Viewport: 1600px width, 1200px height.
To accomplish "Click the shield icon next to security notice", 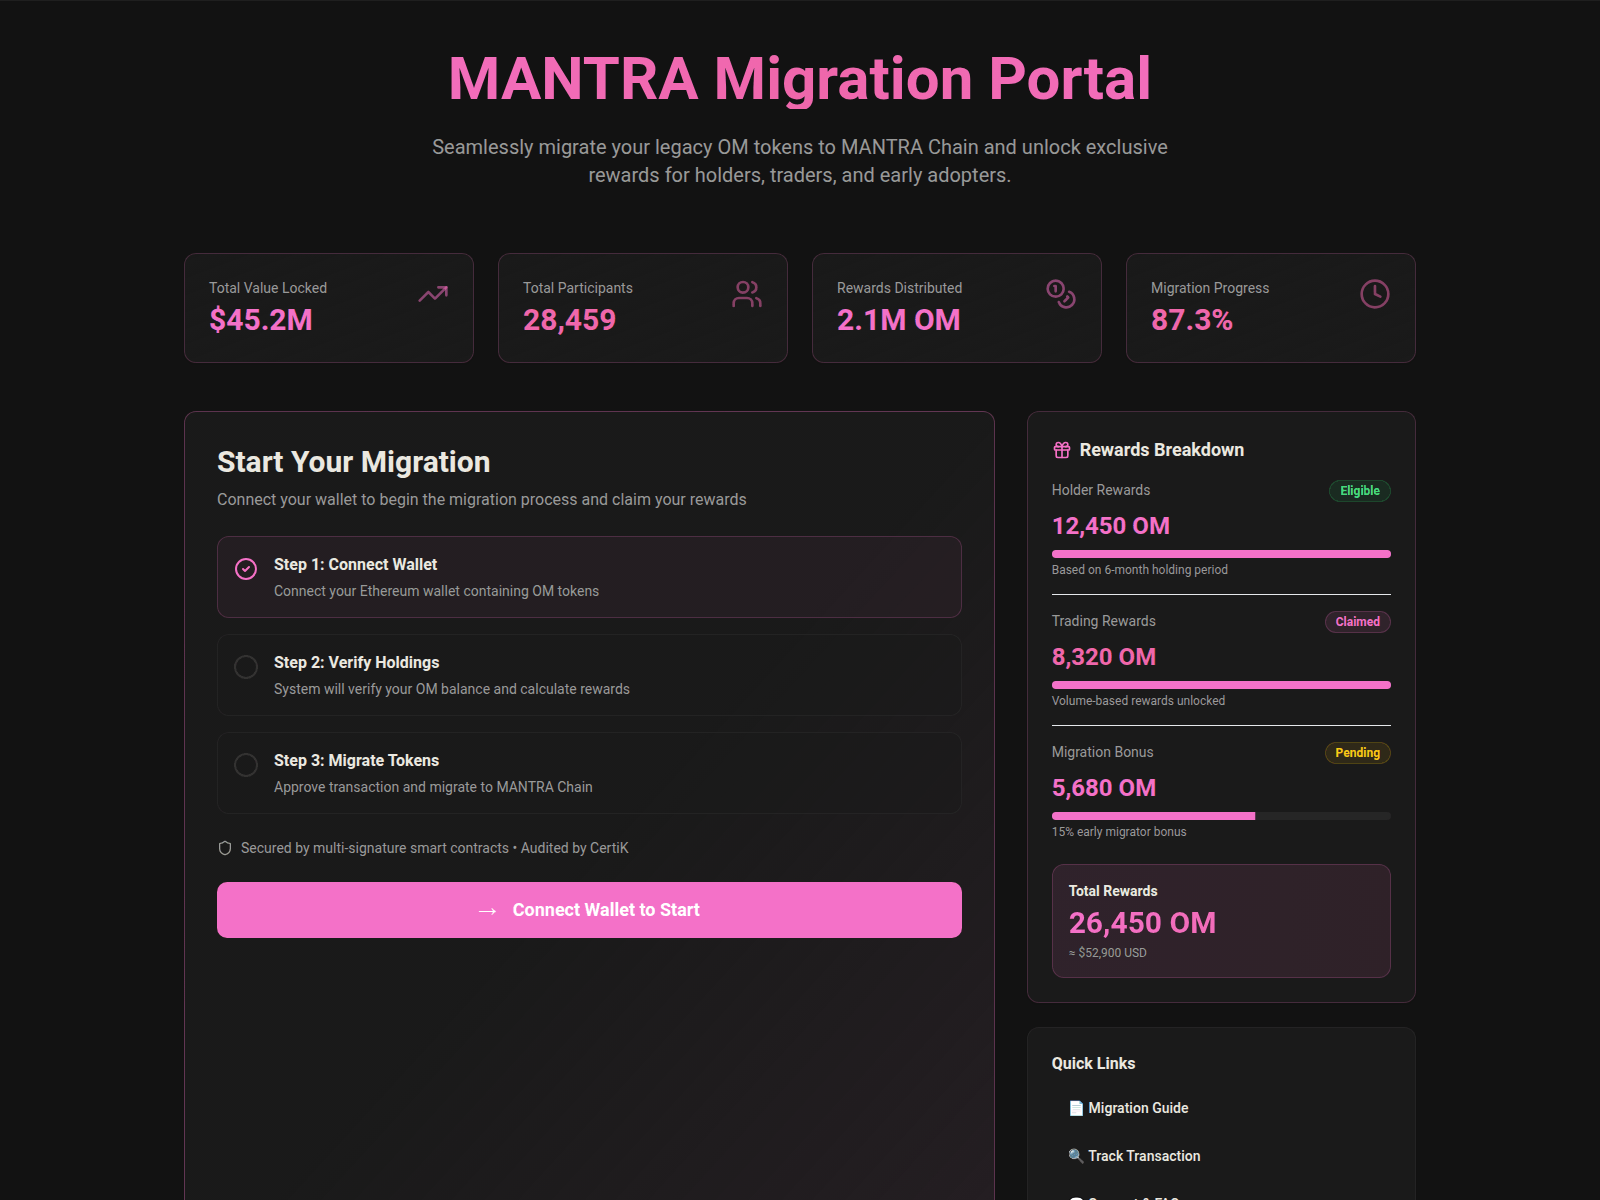I will 225,848.
